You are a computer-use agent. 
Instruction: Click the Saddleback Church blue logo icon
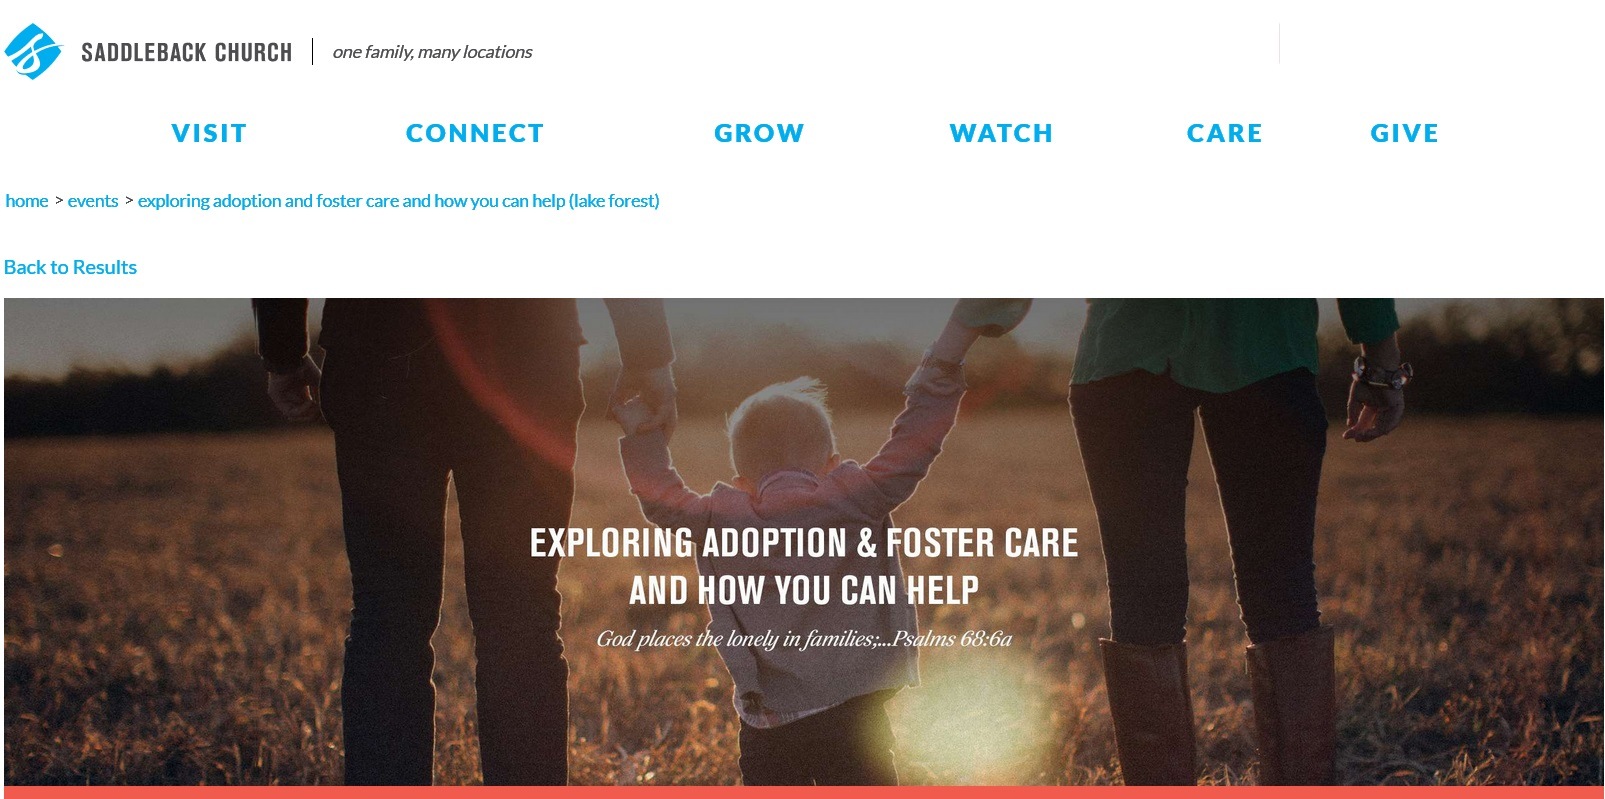(33, 51)
